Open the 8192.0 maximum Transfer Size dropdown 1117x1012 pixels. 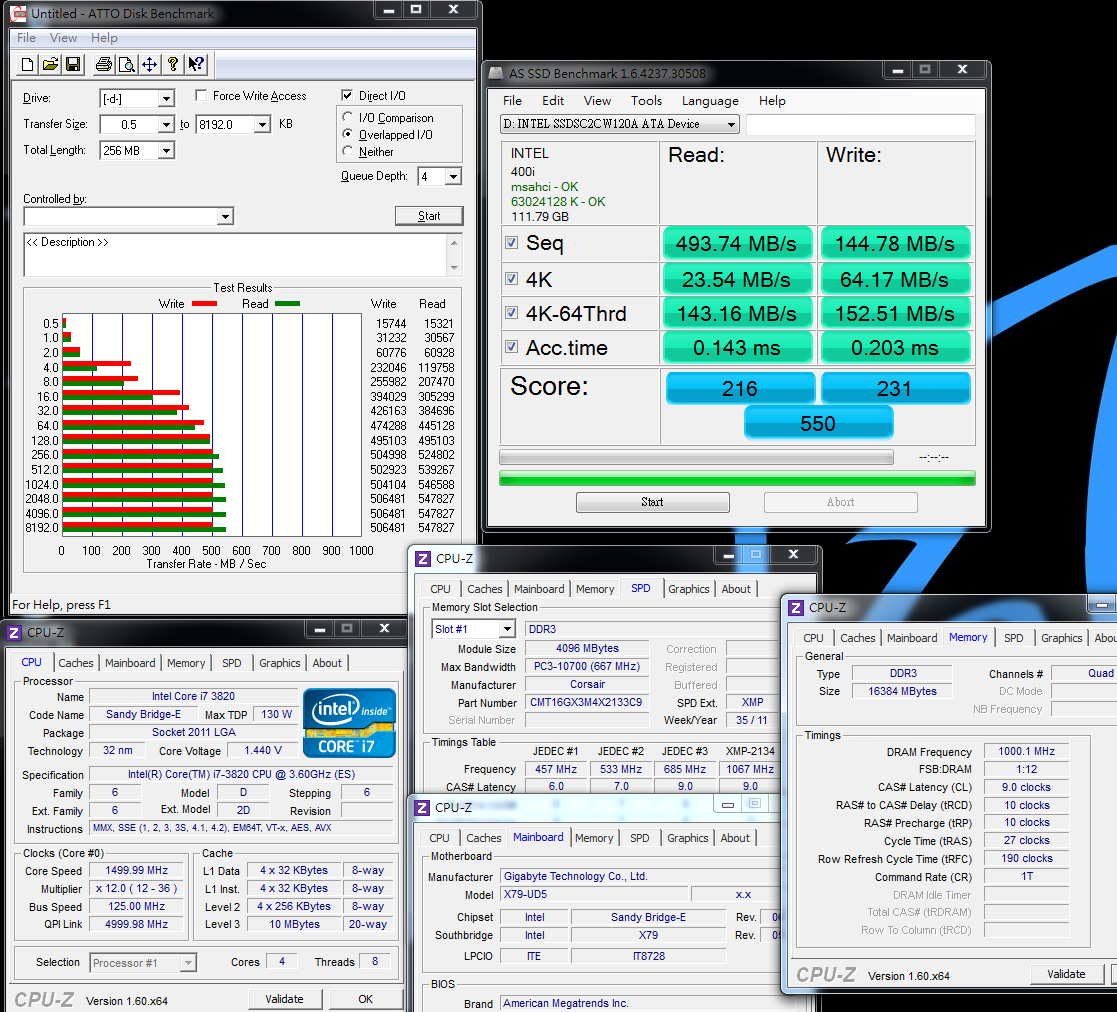pyautogui.click(x=262, y=125)
